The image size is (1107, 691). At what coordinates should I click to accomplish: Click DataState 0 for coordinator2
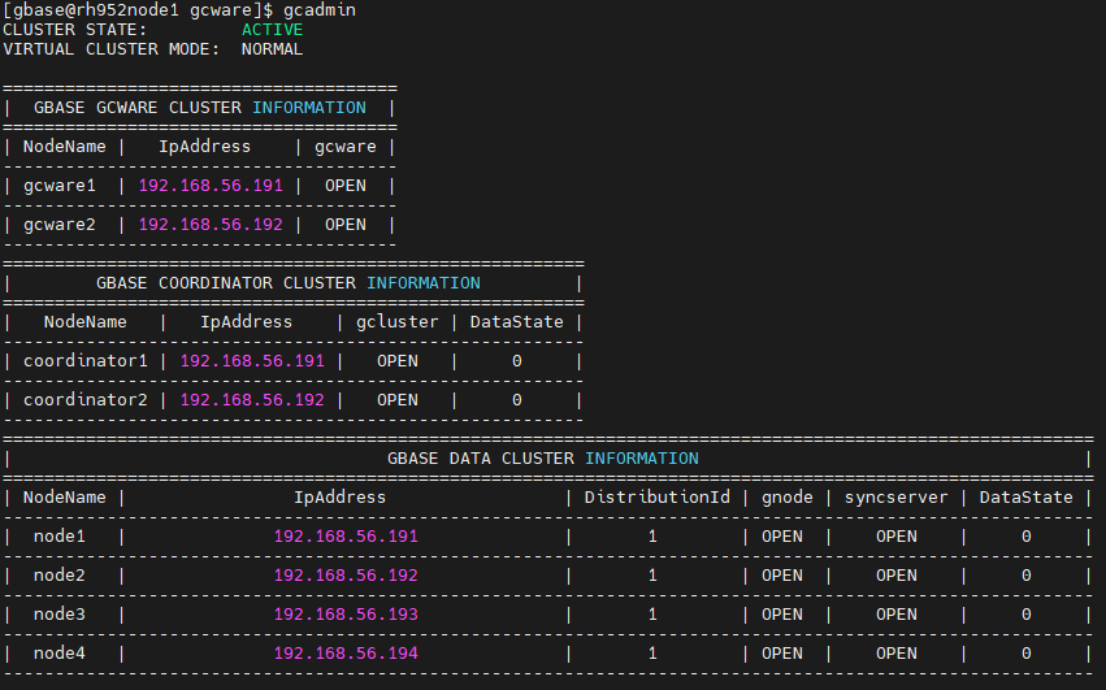[x=517, y=399]
